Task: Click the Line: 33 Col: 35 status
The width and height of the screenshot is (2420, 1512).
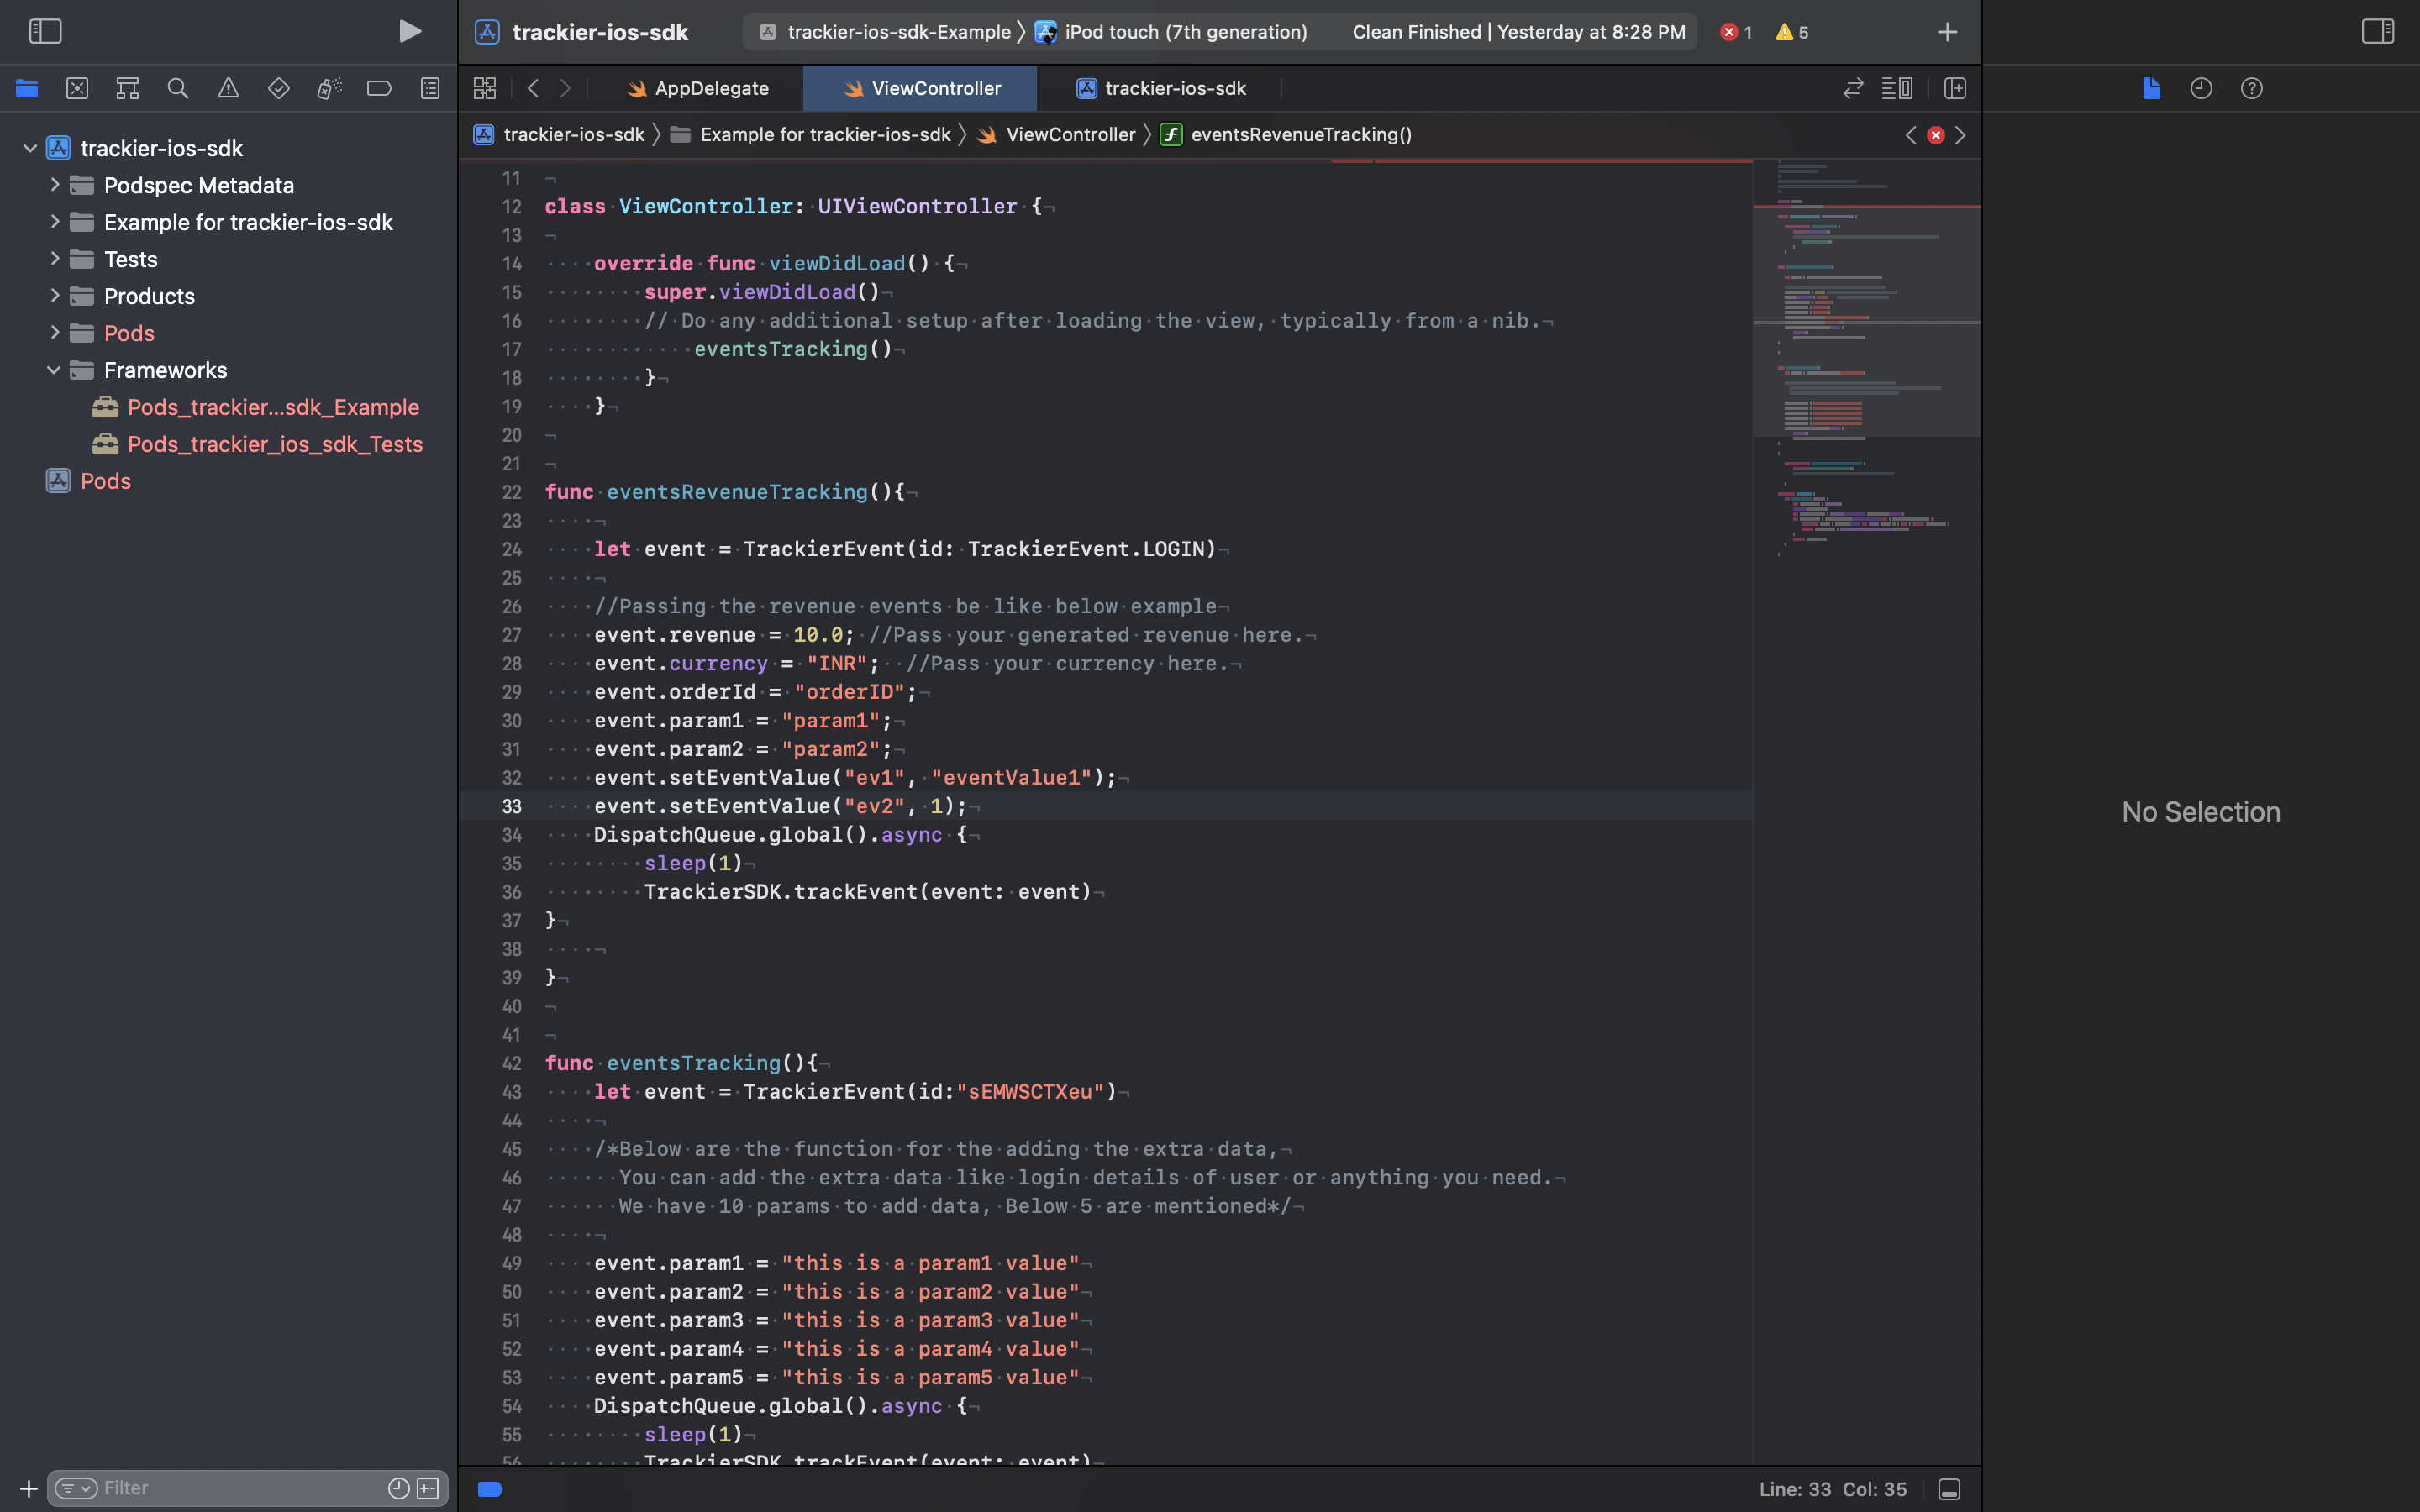Action: (1832, 1489)
